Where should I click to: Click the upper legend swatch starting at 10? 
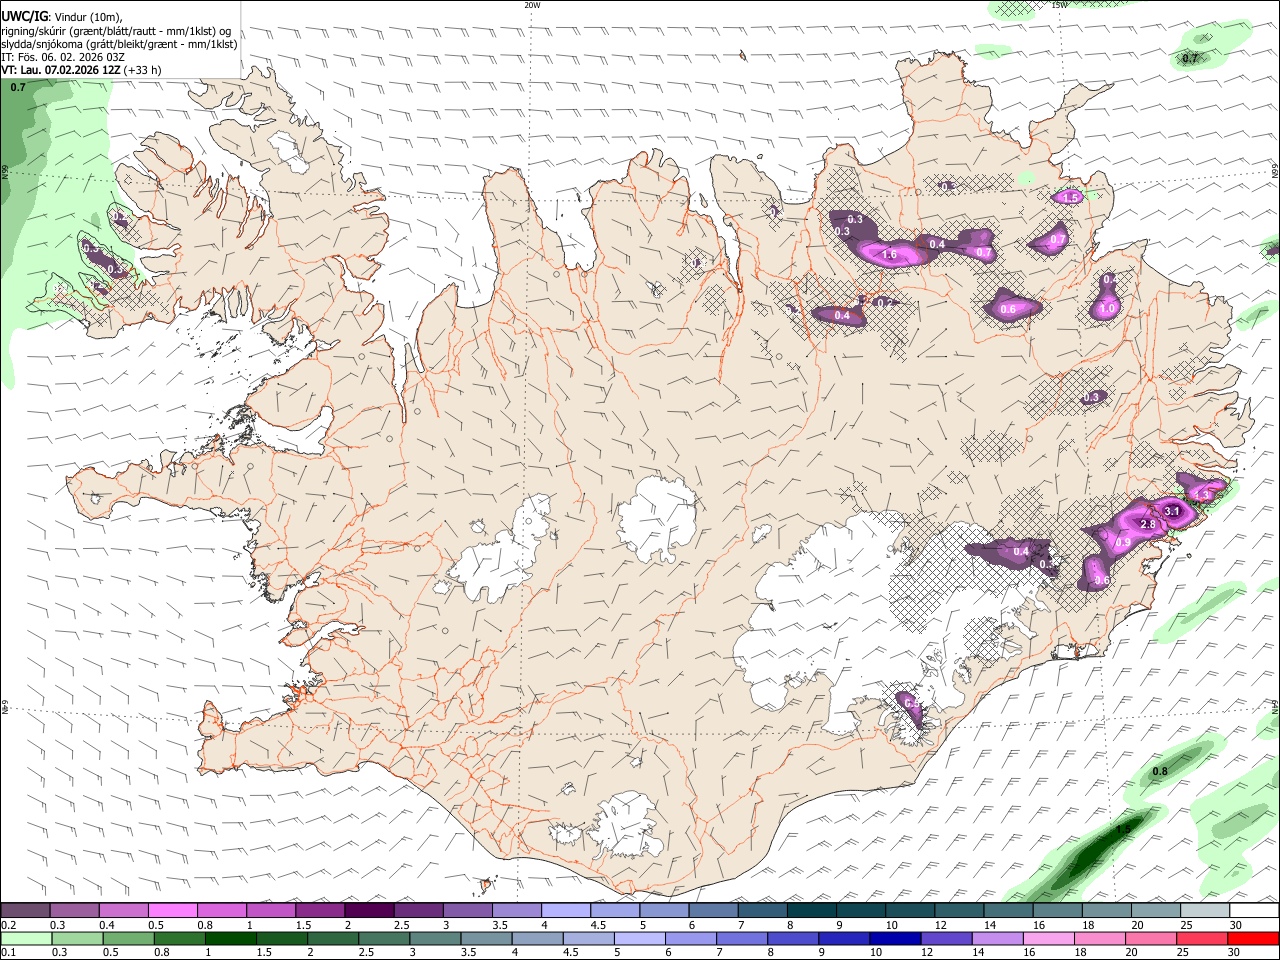pyautogui.click(x=909, y=910)
